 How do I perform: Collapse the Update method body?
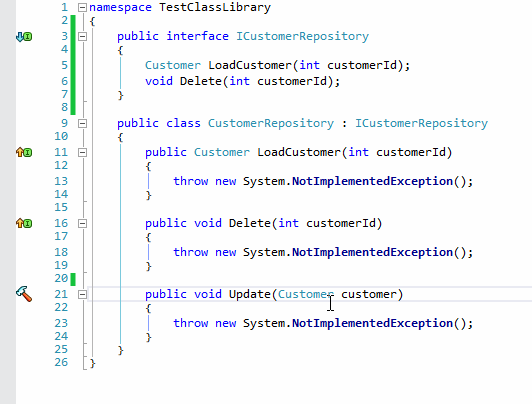coord(82,294)
